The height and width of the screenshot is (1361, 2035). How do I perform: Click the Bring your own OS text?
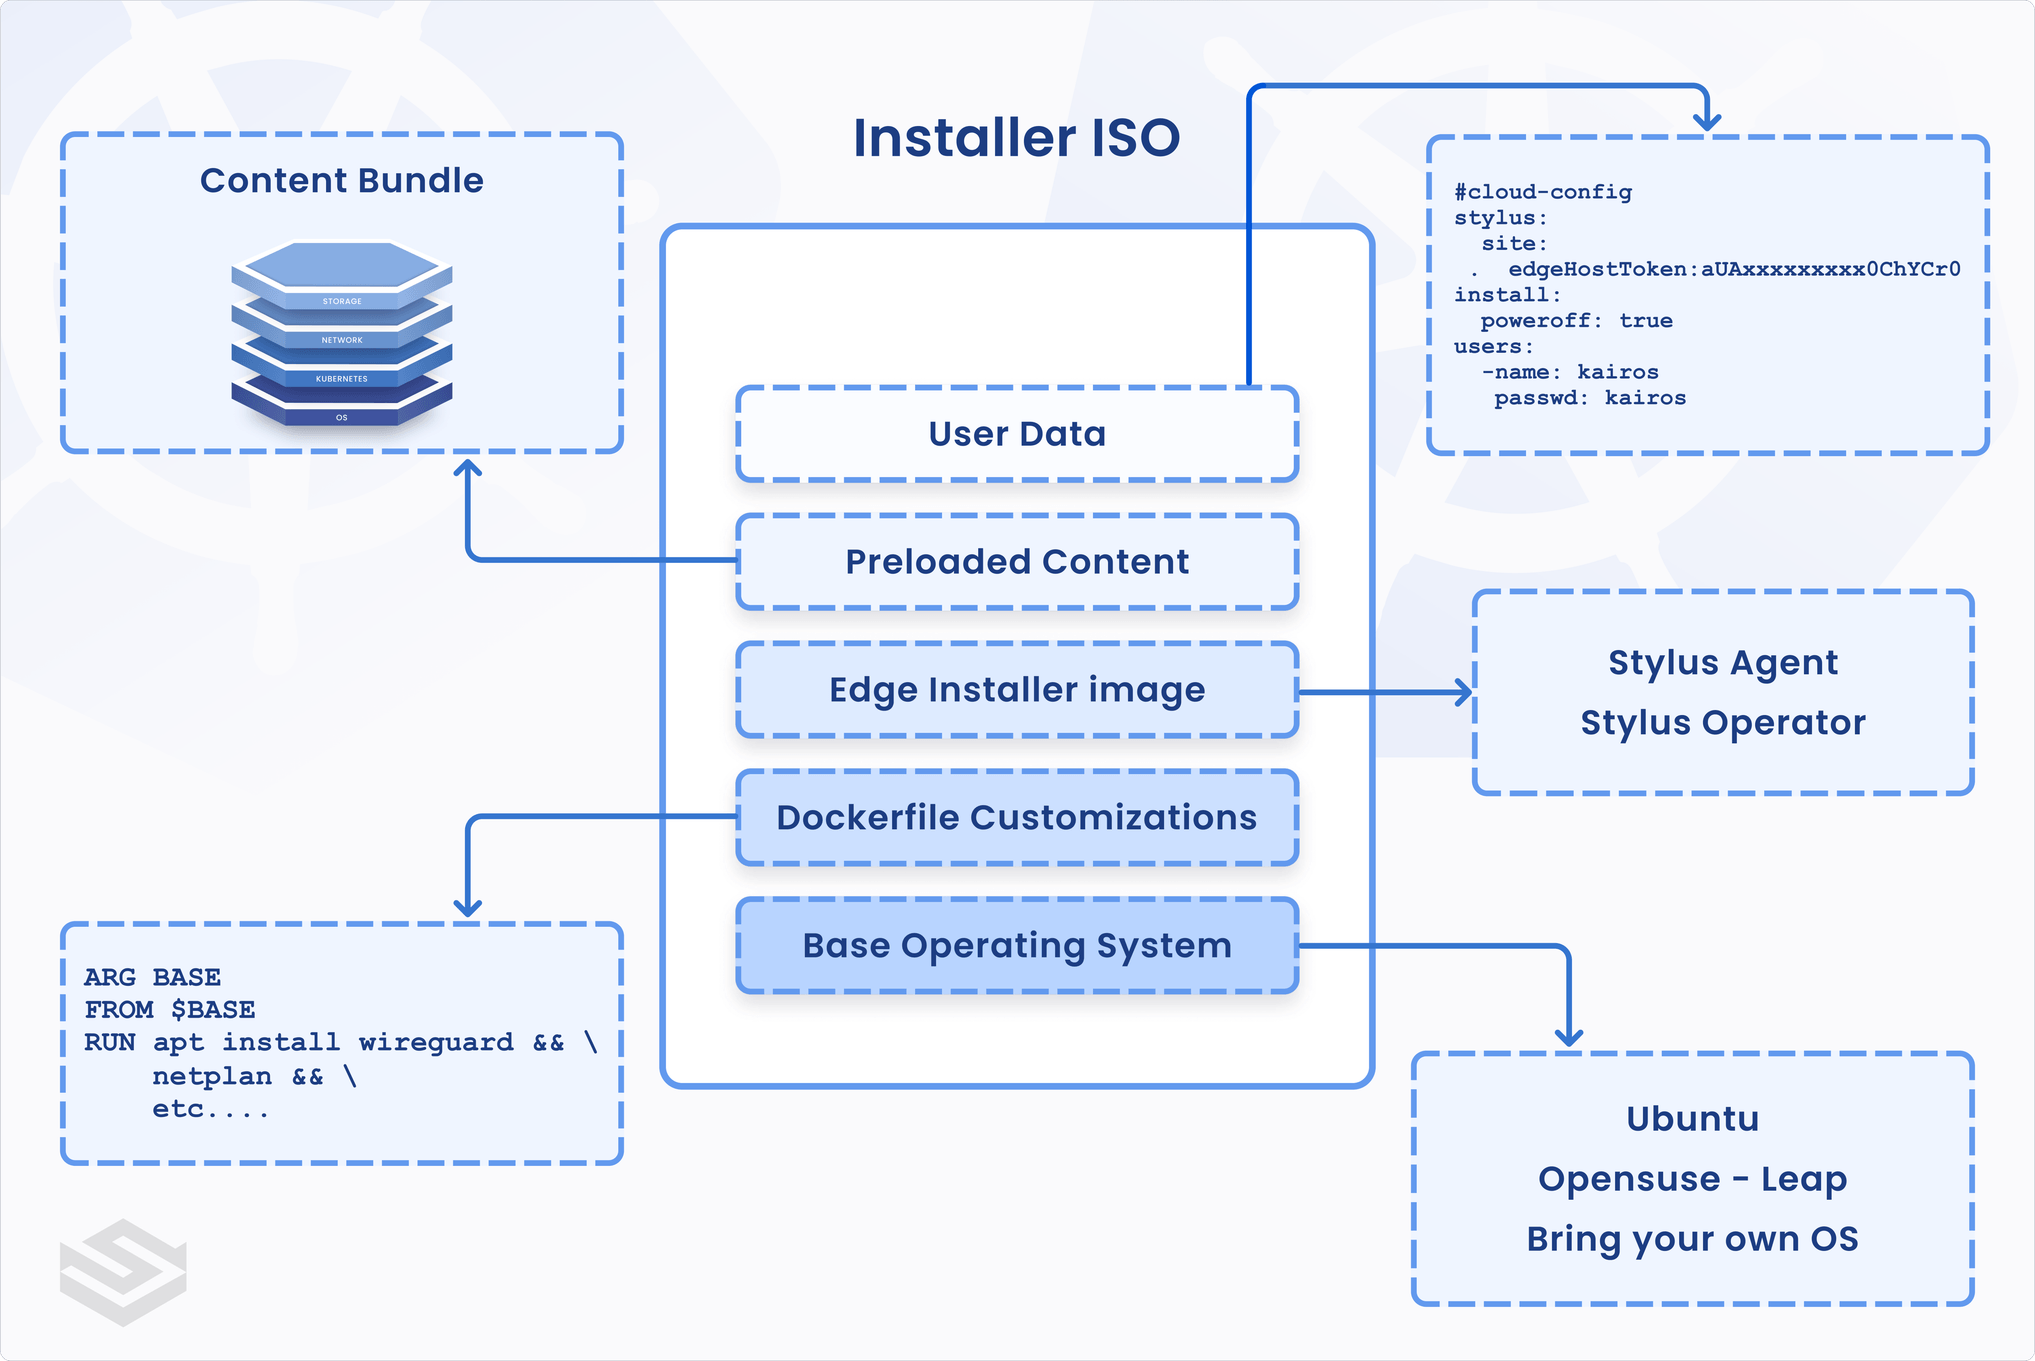(x=1692, y=1240)
